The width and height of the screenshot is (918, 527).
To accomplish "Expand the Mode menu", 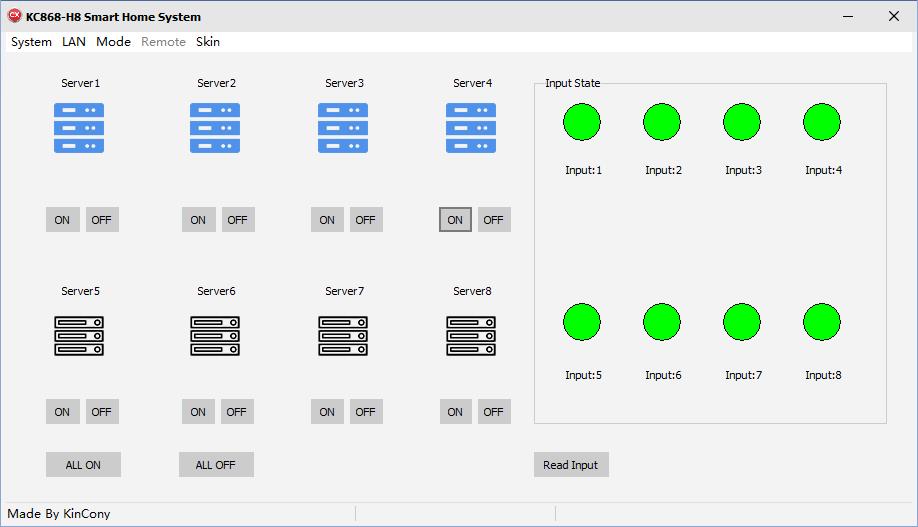I will pyautogui.click(x=113, y=42).
